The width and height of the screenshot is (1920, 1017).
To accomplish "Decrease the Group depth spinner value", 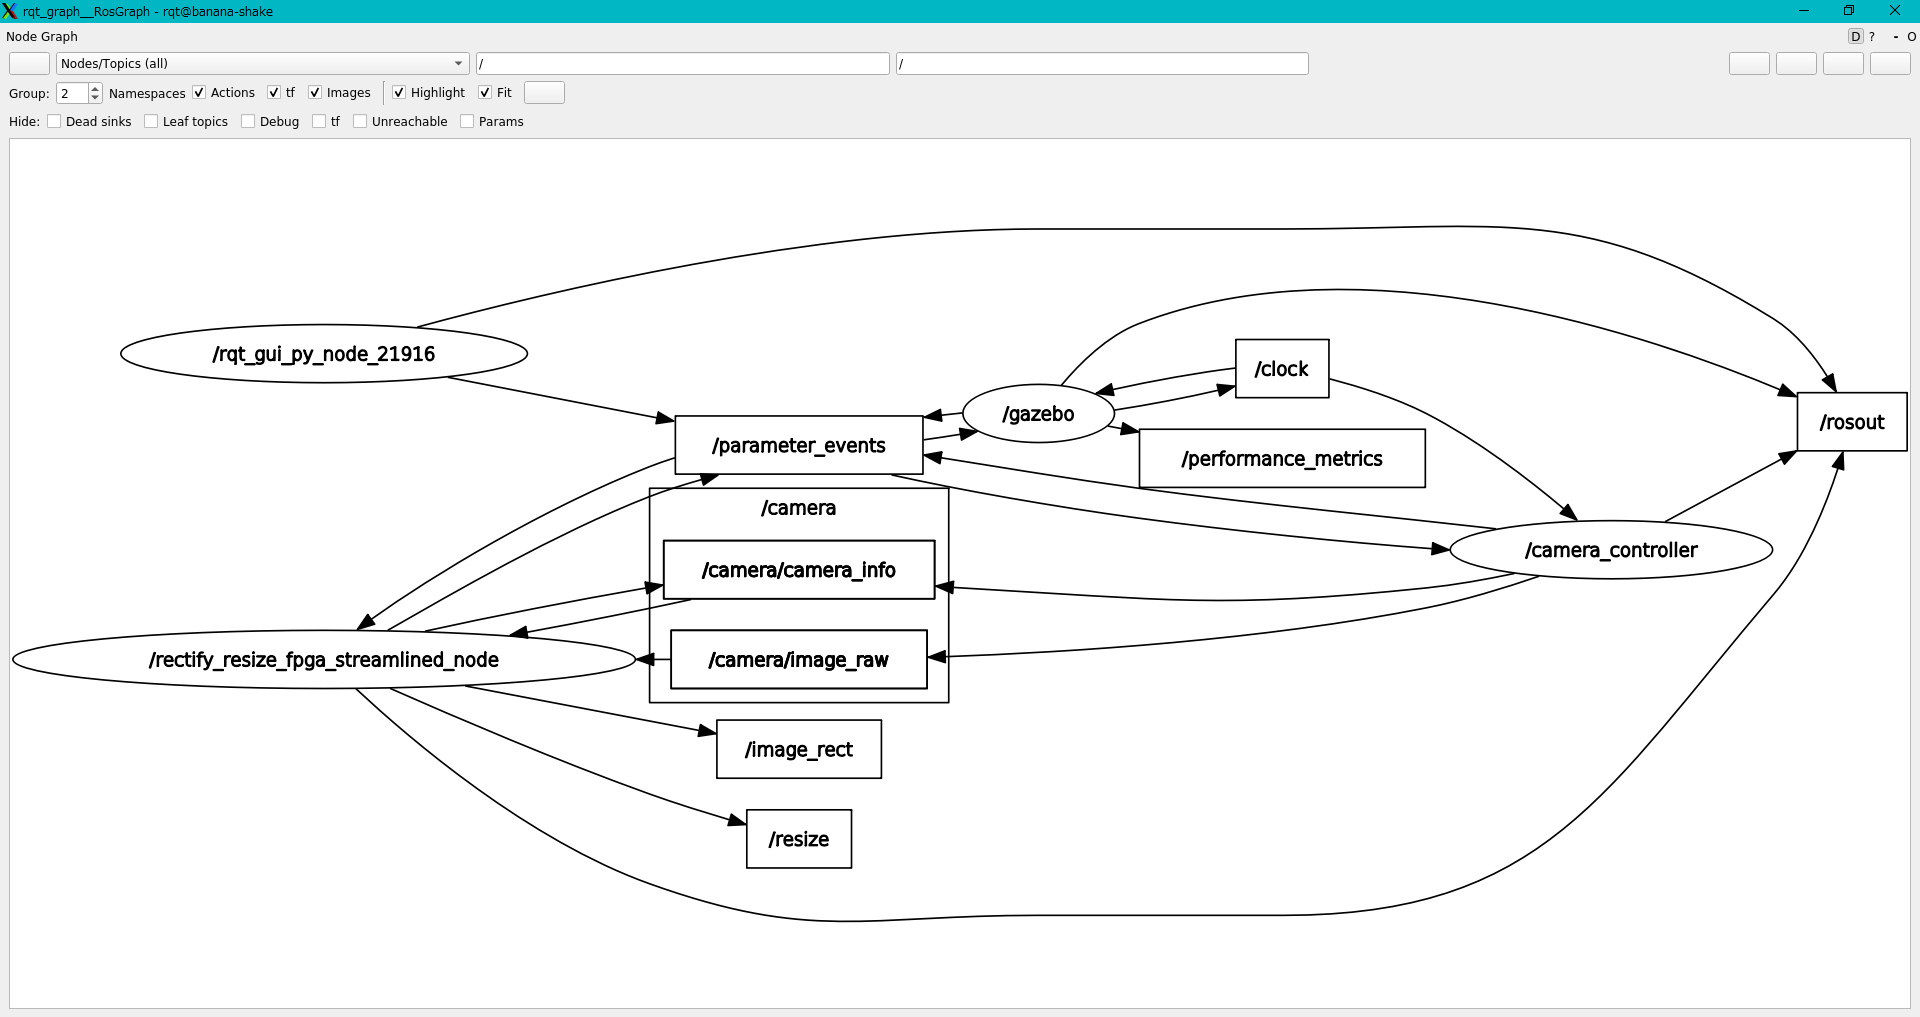I will tap(95, 98).
